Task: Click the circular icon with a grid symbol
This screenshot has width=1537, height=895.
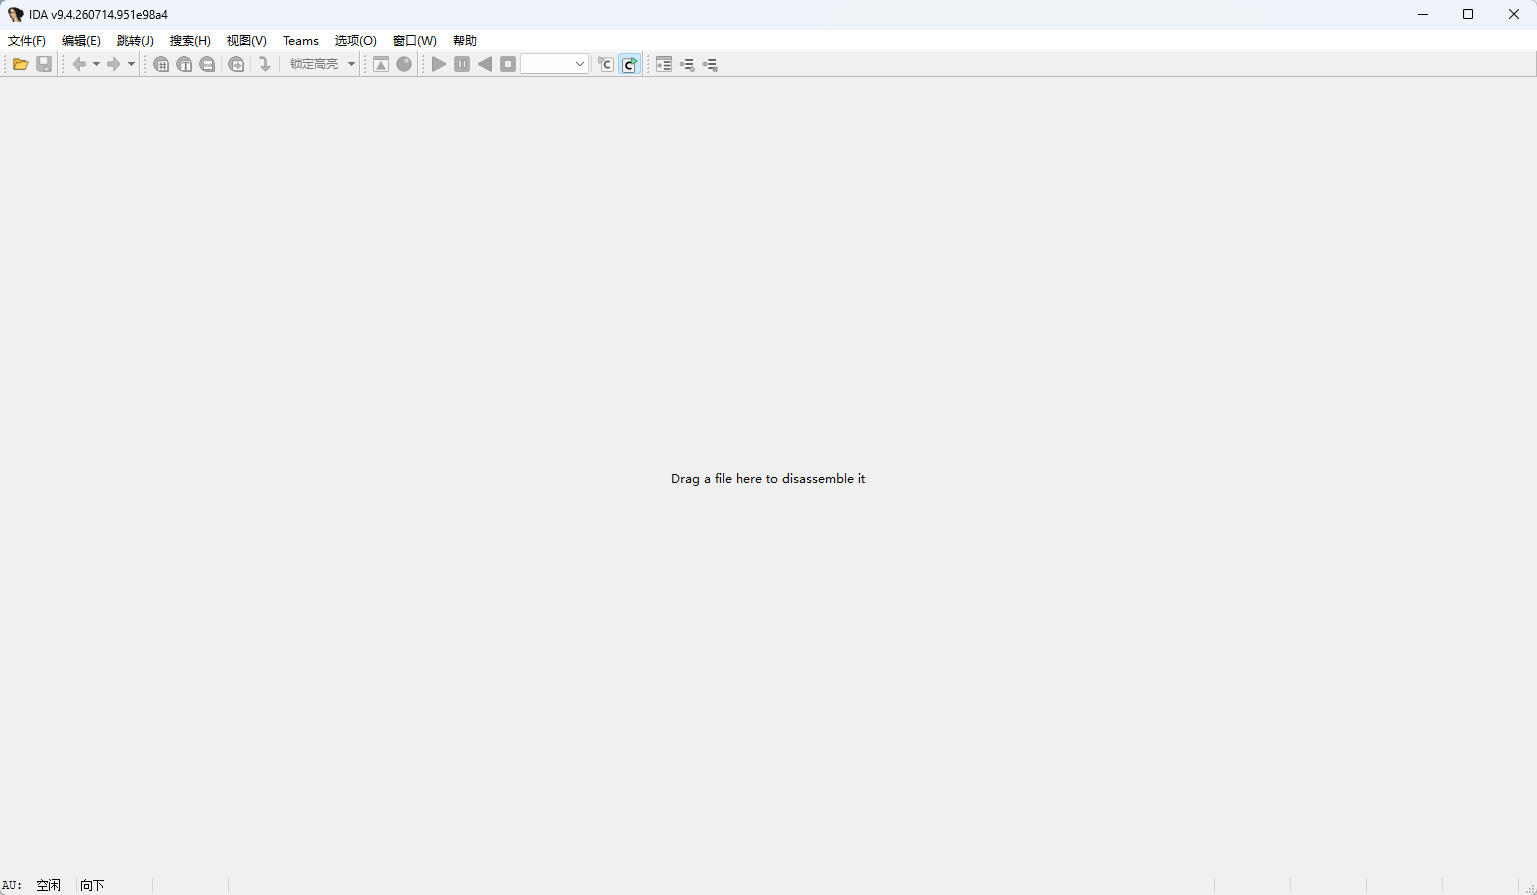Action: click(x=161, y=64)
